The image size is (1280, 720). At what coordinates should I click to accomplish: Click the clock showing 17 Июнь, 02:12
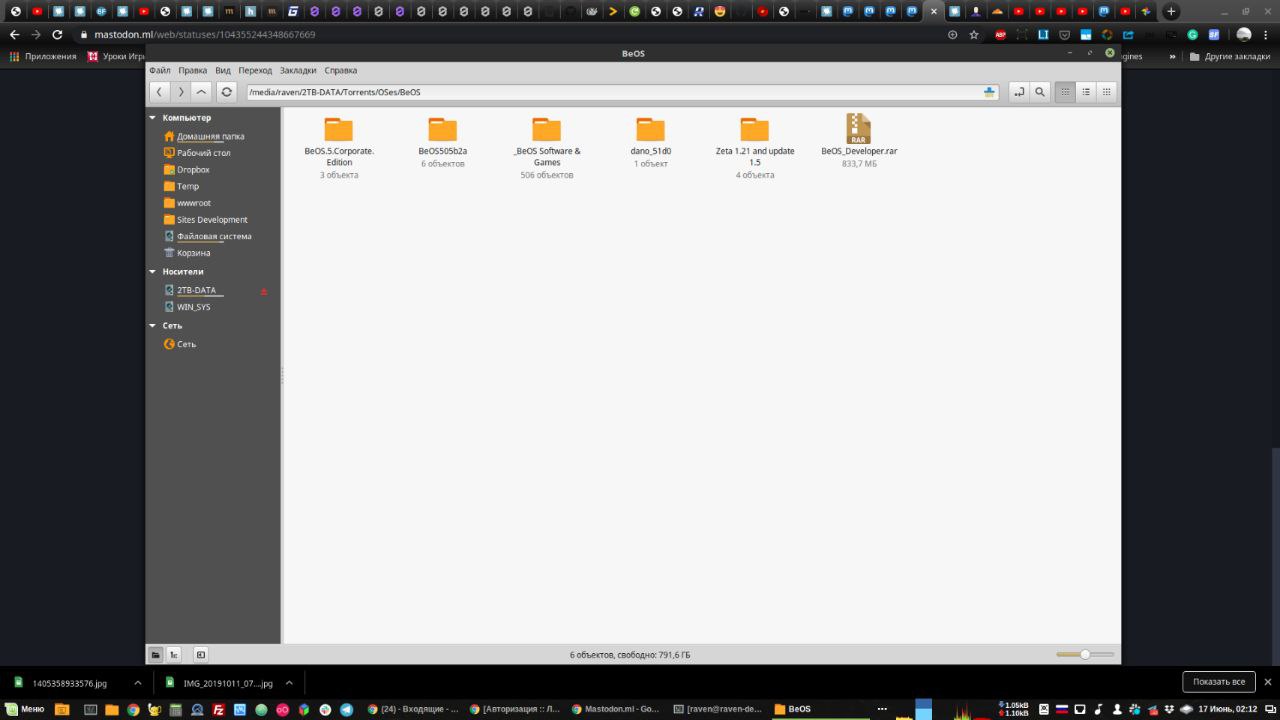coord(1227,709)
